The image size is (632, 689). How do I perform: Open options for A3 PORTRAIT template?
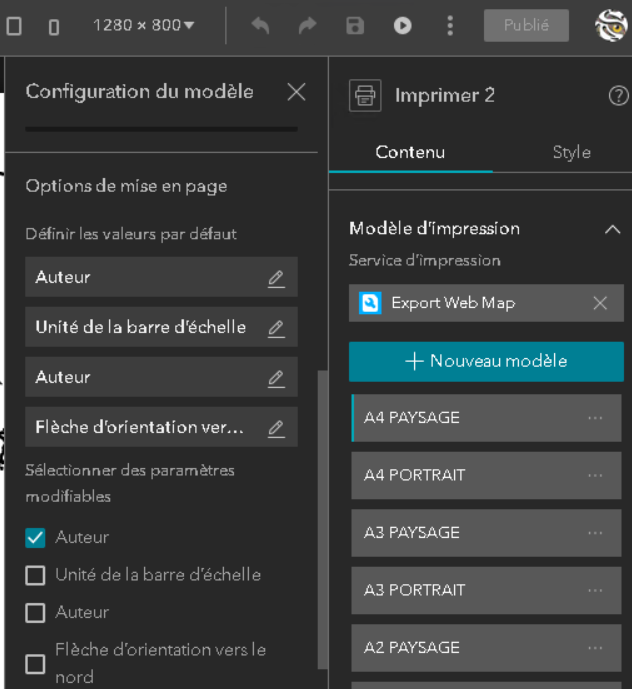tap(595, 591)
